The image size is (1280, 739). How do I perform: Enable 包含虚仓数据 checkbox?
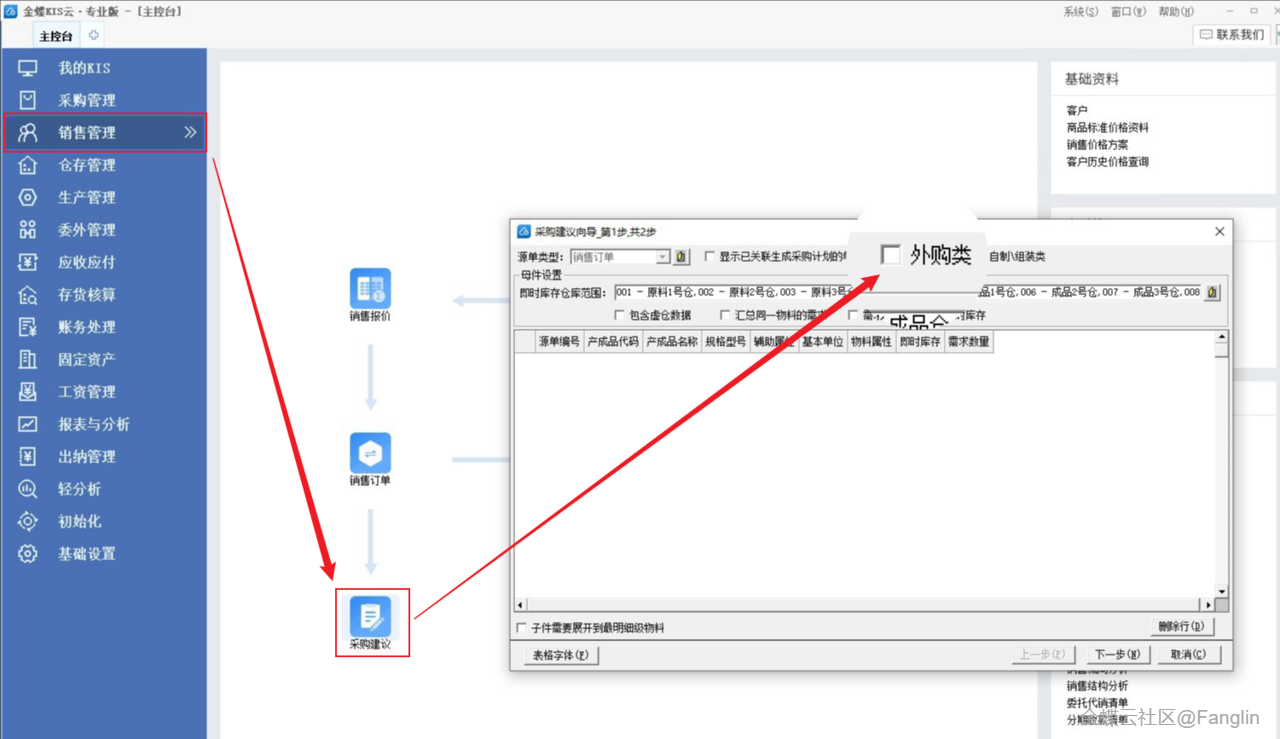point(619,316)
